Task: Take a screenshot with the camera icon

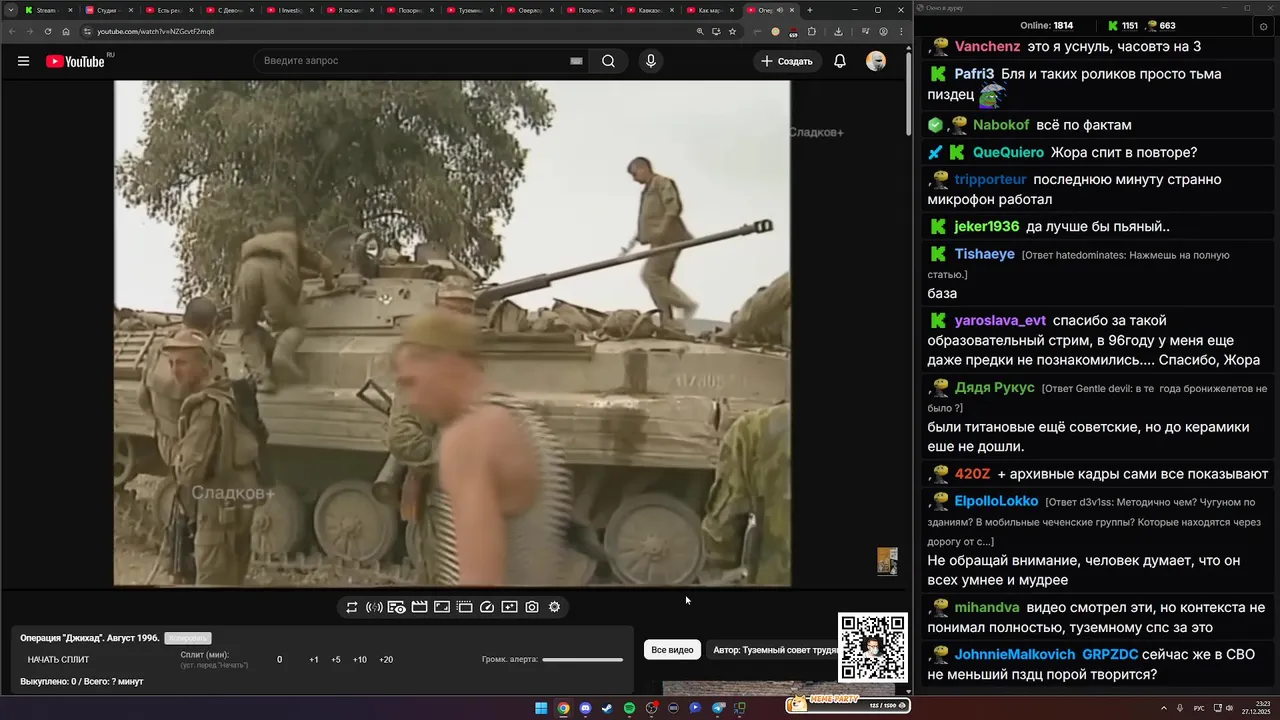Action: [532, 607]
